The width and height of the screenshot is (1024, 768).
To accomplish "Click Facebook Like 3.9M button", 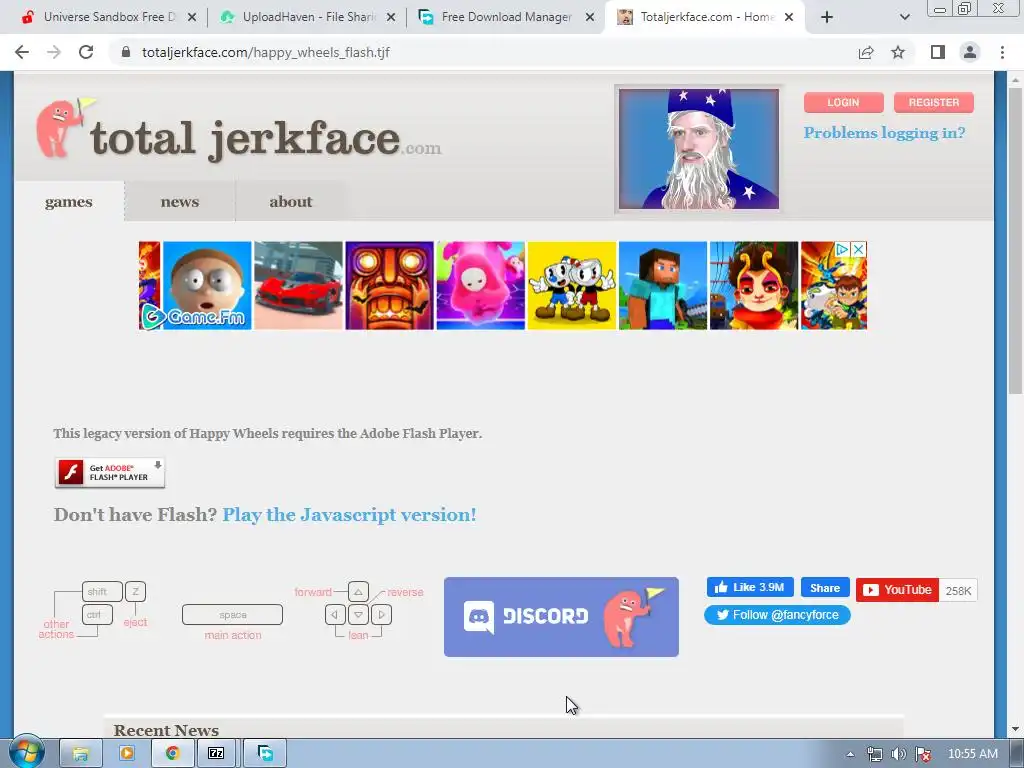I will 750,587.
